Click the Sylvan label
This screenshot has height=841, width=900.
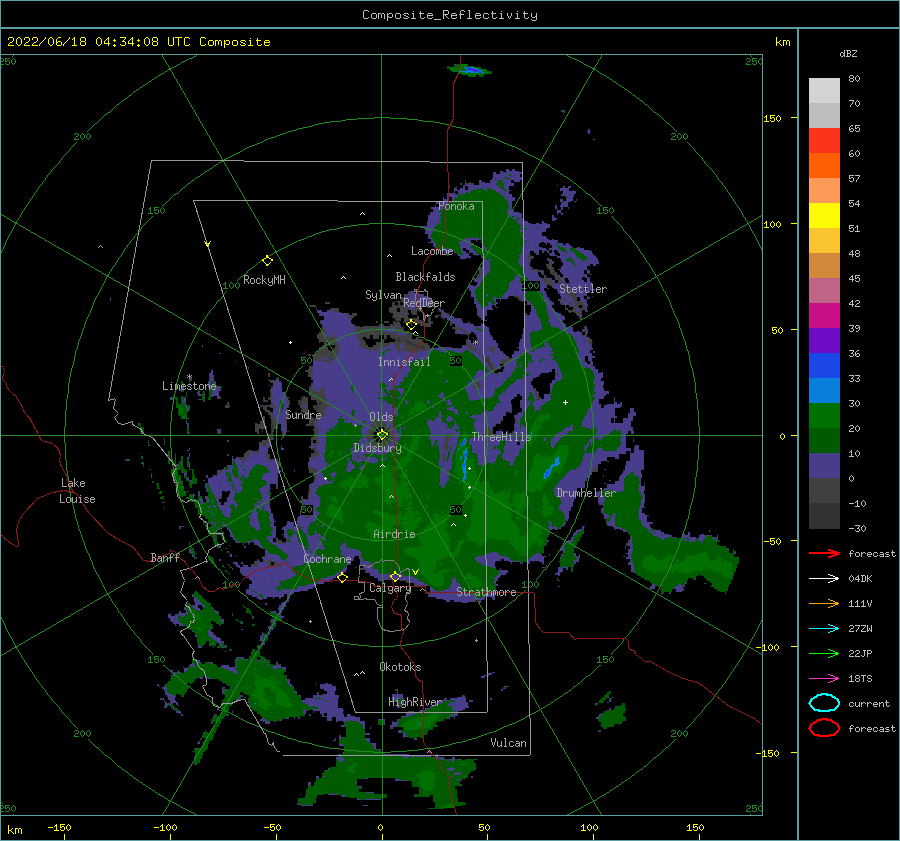point(383,295)
